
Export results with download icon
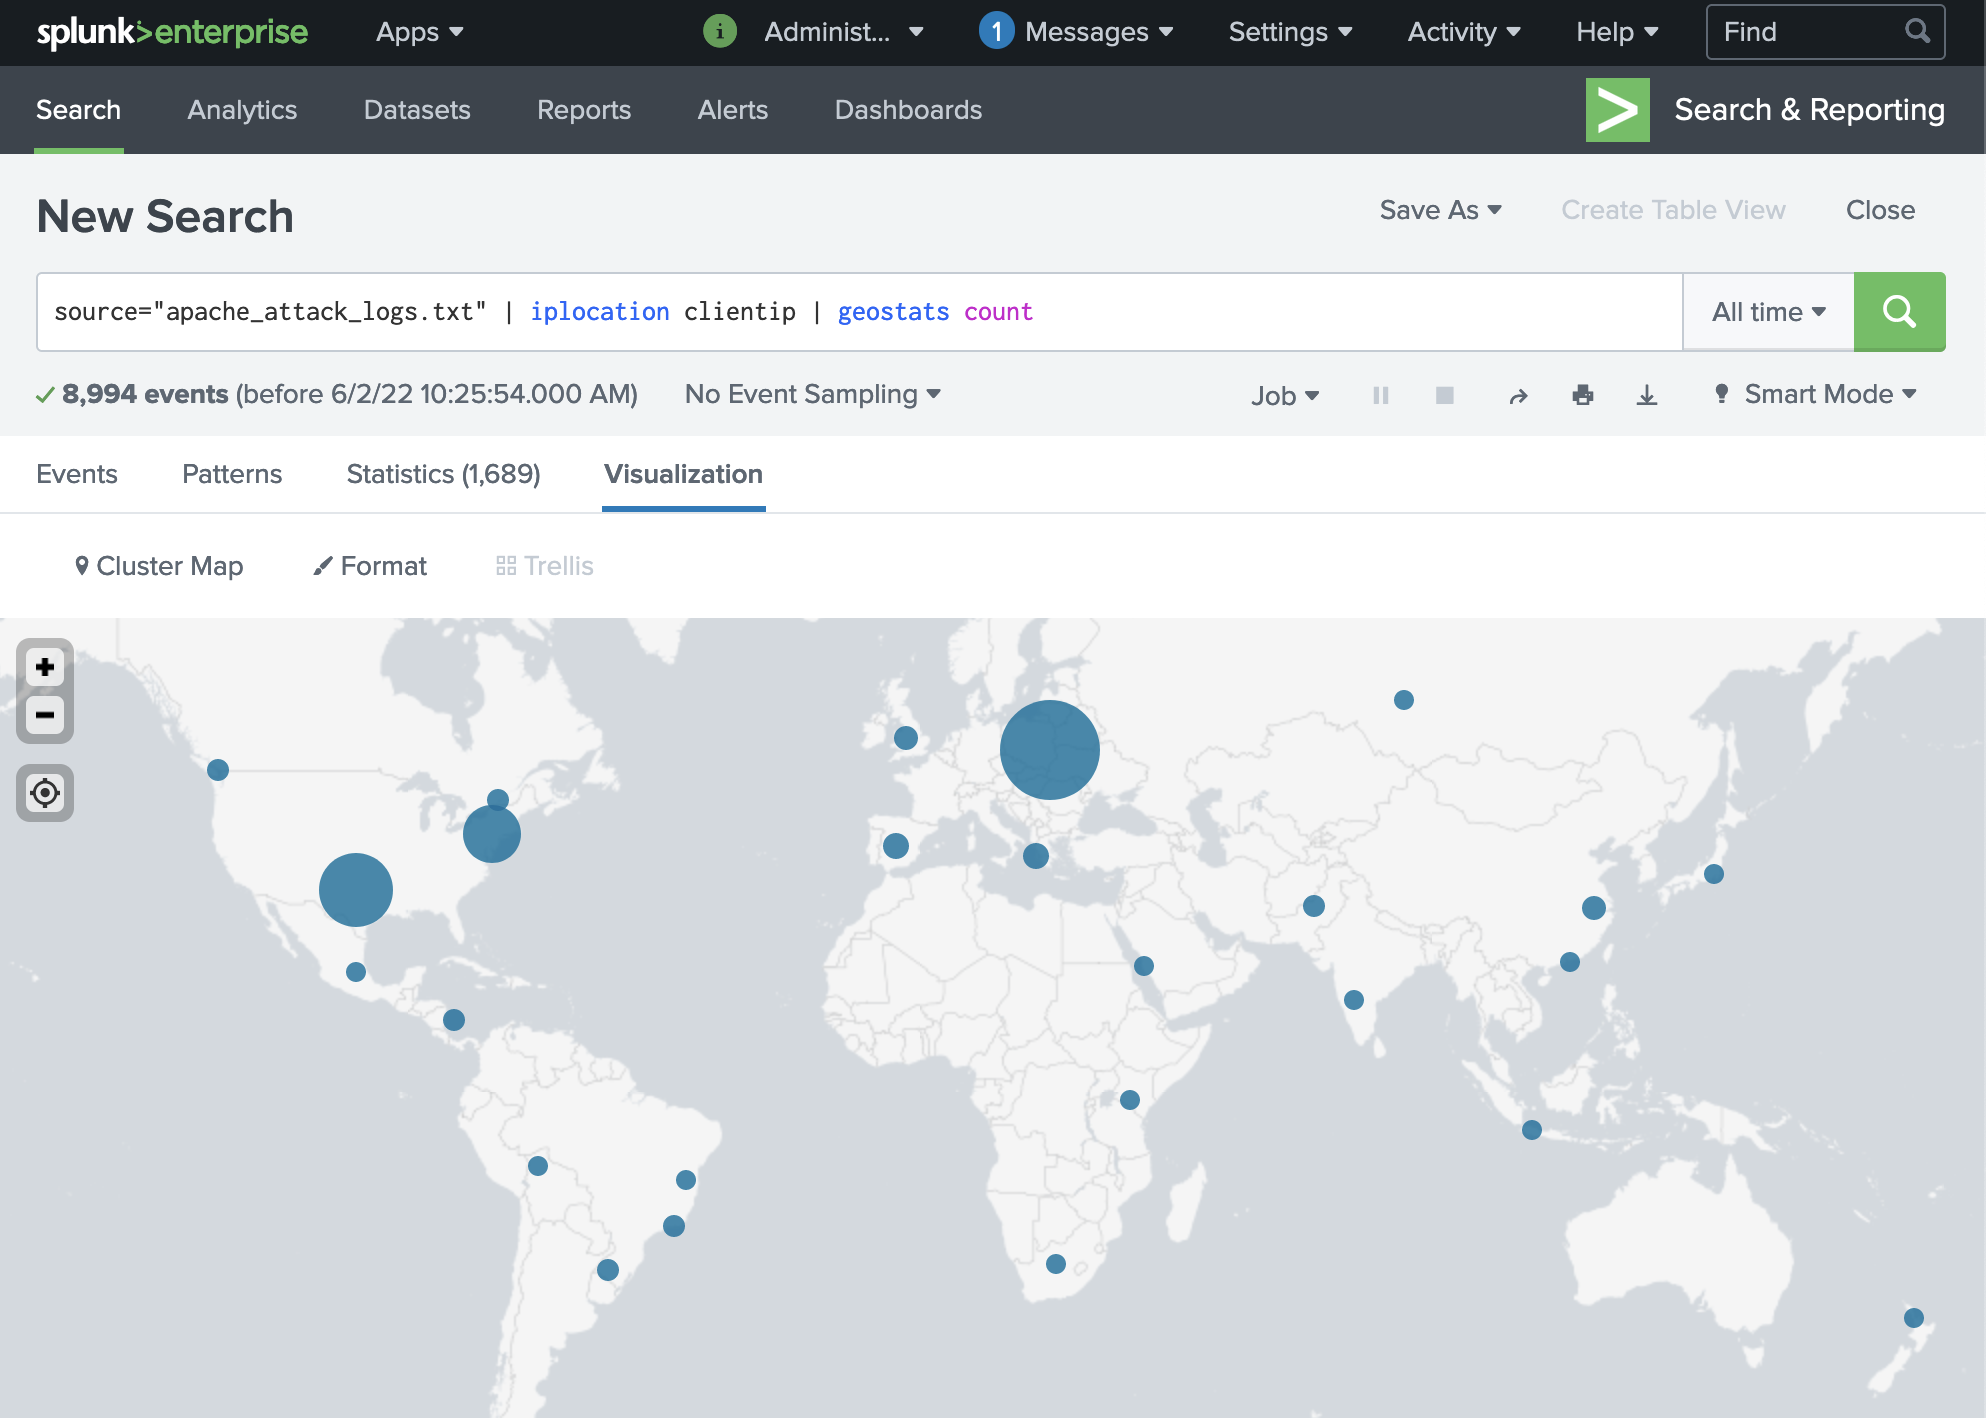click(x=1646, y=395)
